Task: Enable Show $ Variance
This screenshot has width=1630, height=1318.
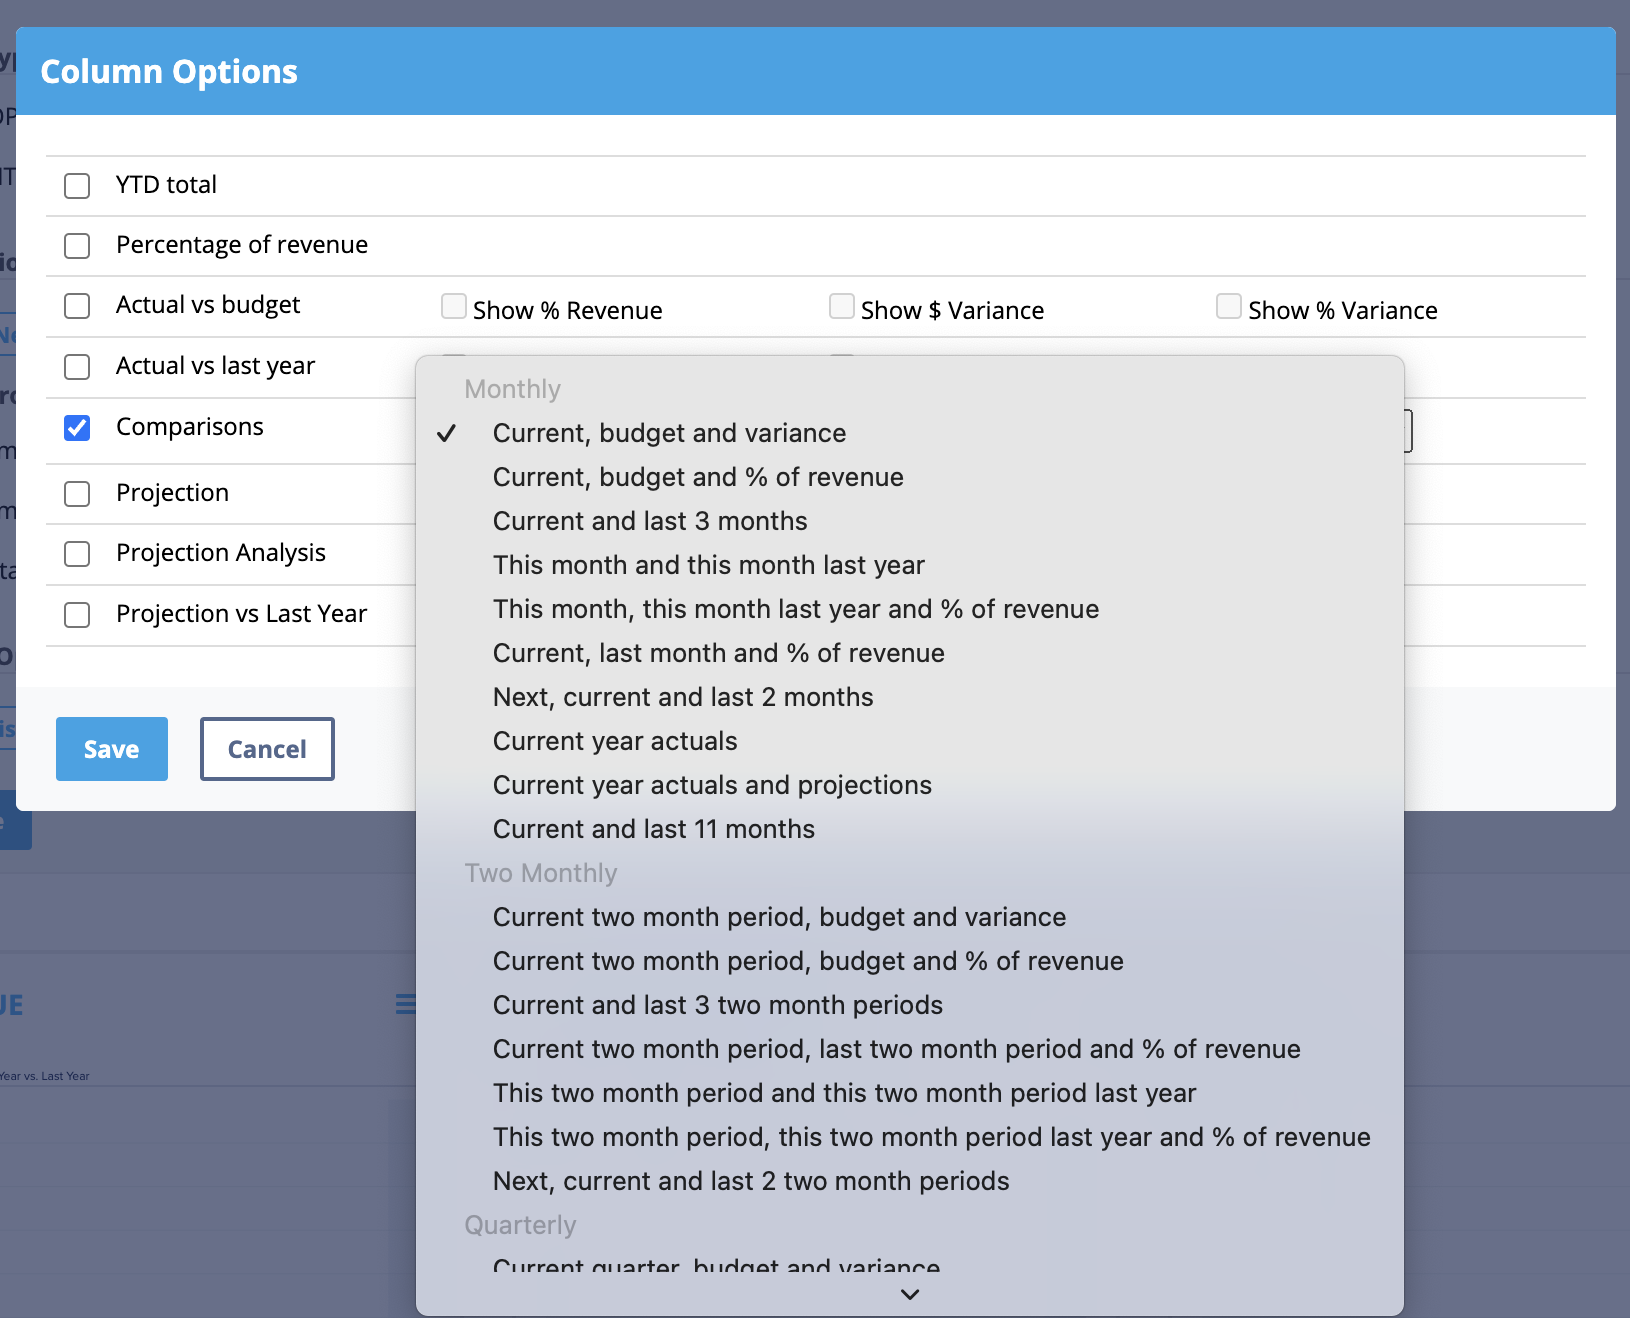Action: coord(842,306)
